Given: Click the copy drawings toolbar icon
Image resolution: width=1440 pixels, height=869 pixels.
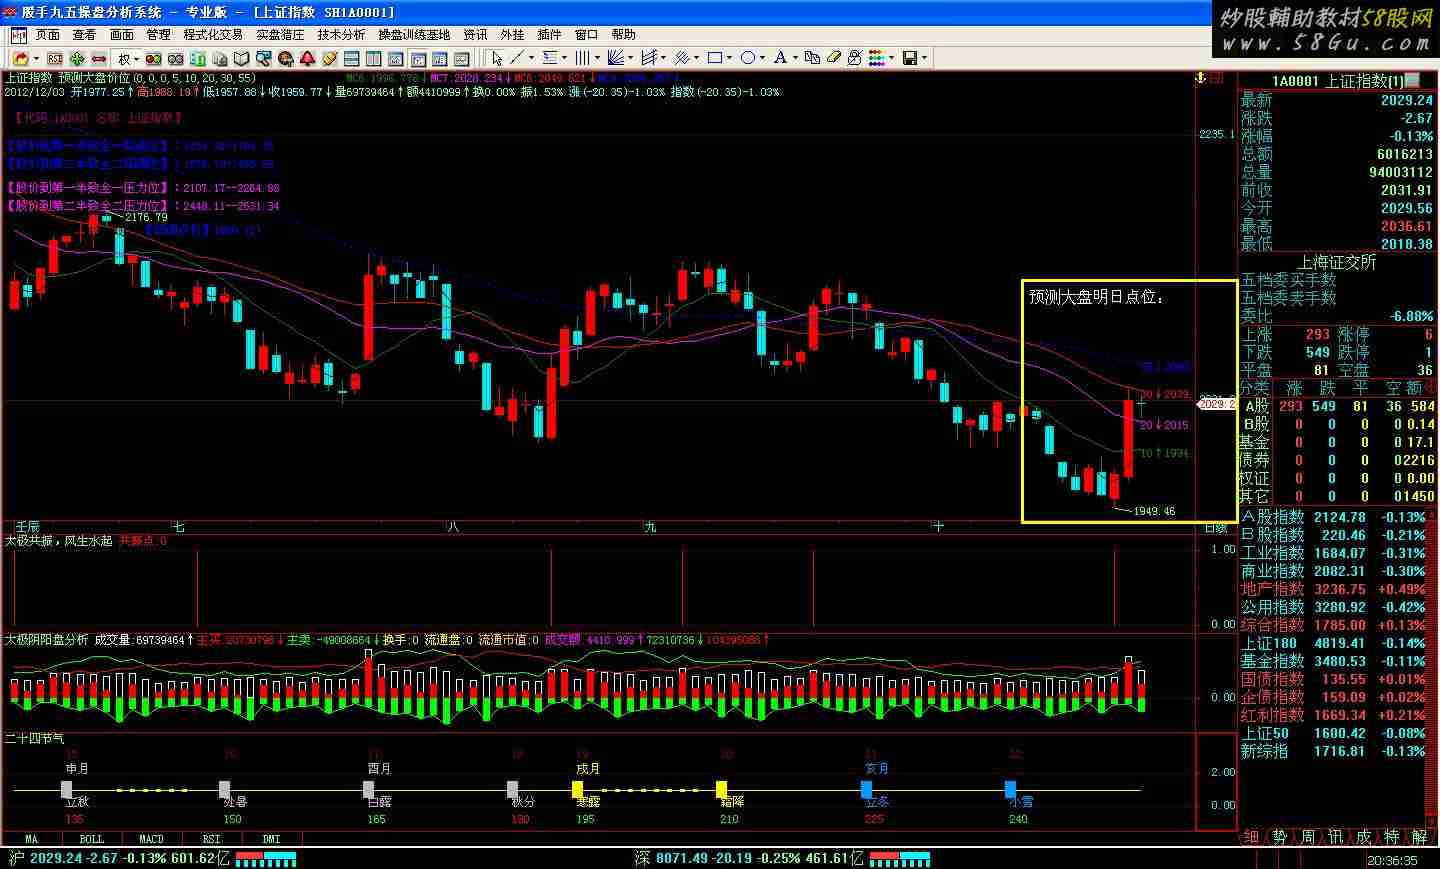Looking at the screenshot, I should point(812,58).
